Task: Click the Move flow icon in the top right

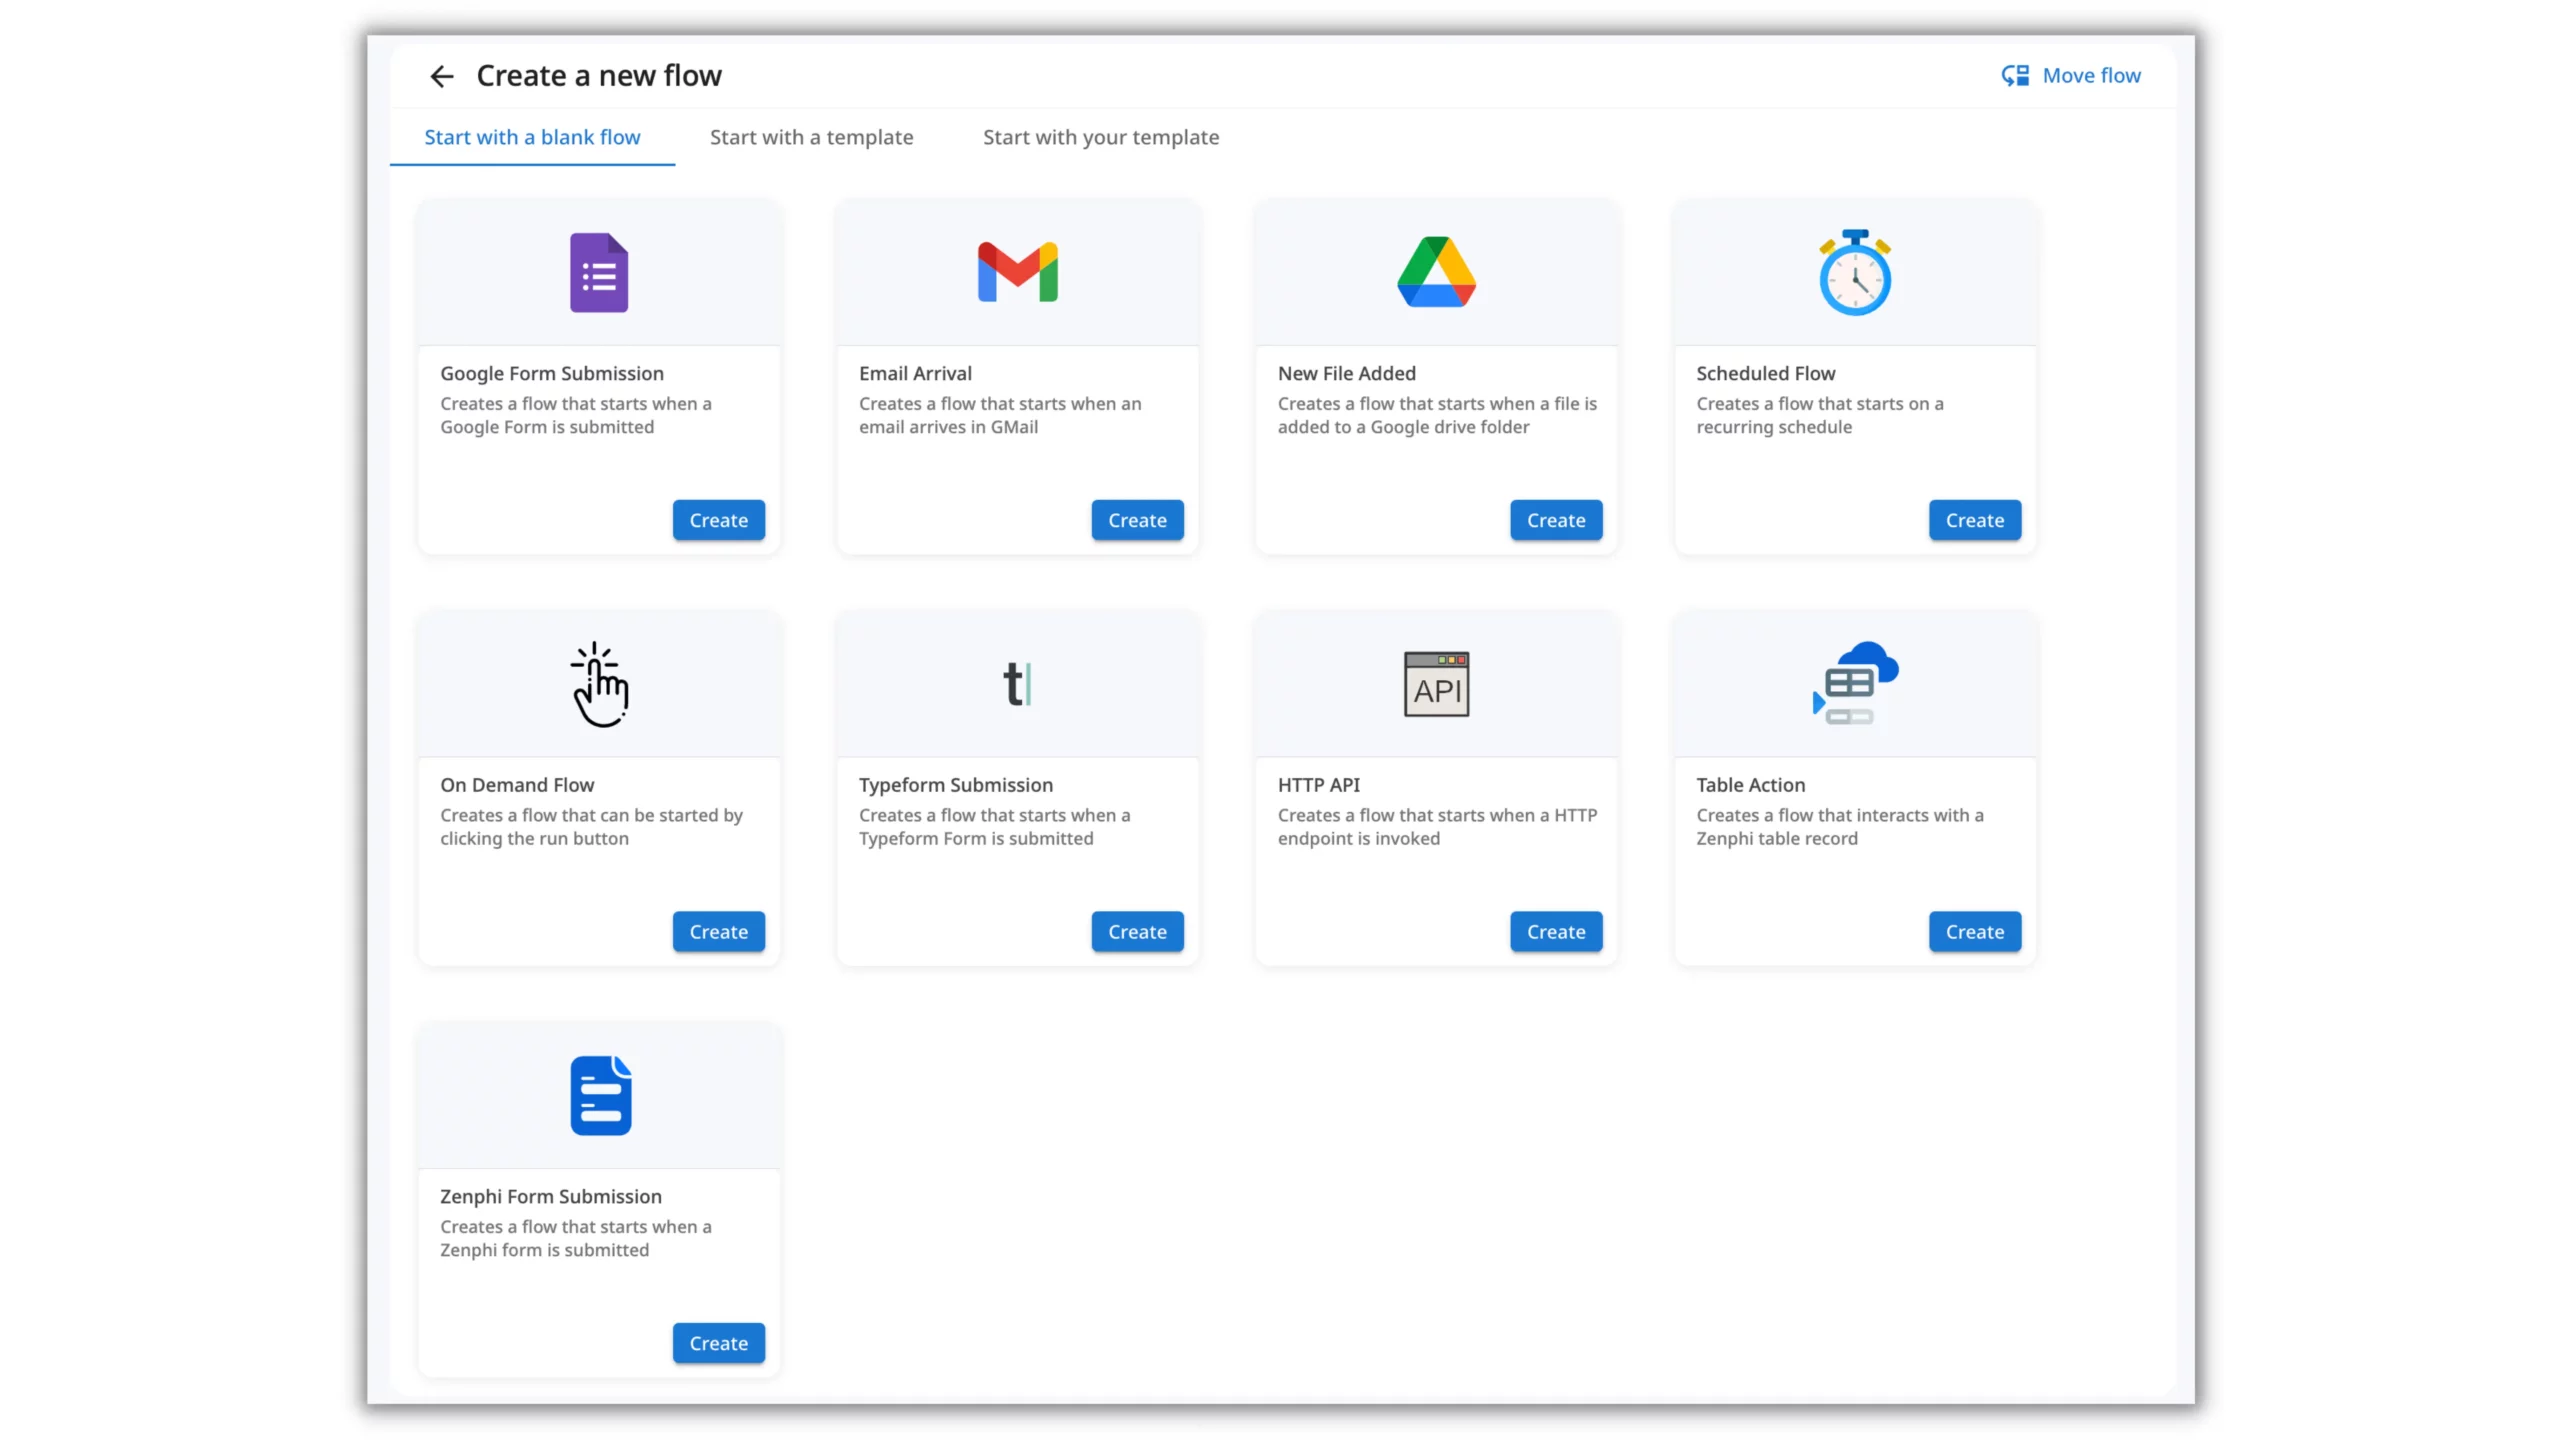Action: (x=2014, y=75)
